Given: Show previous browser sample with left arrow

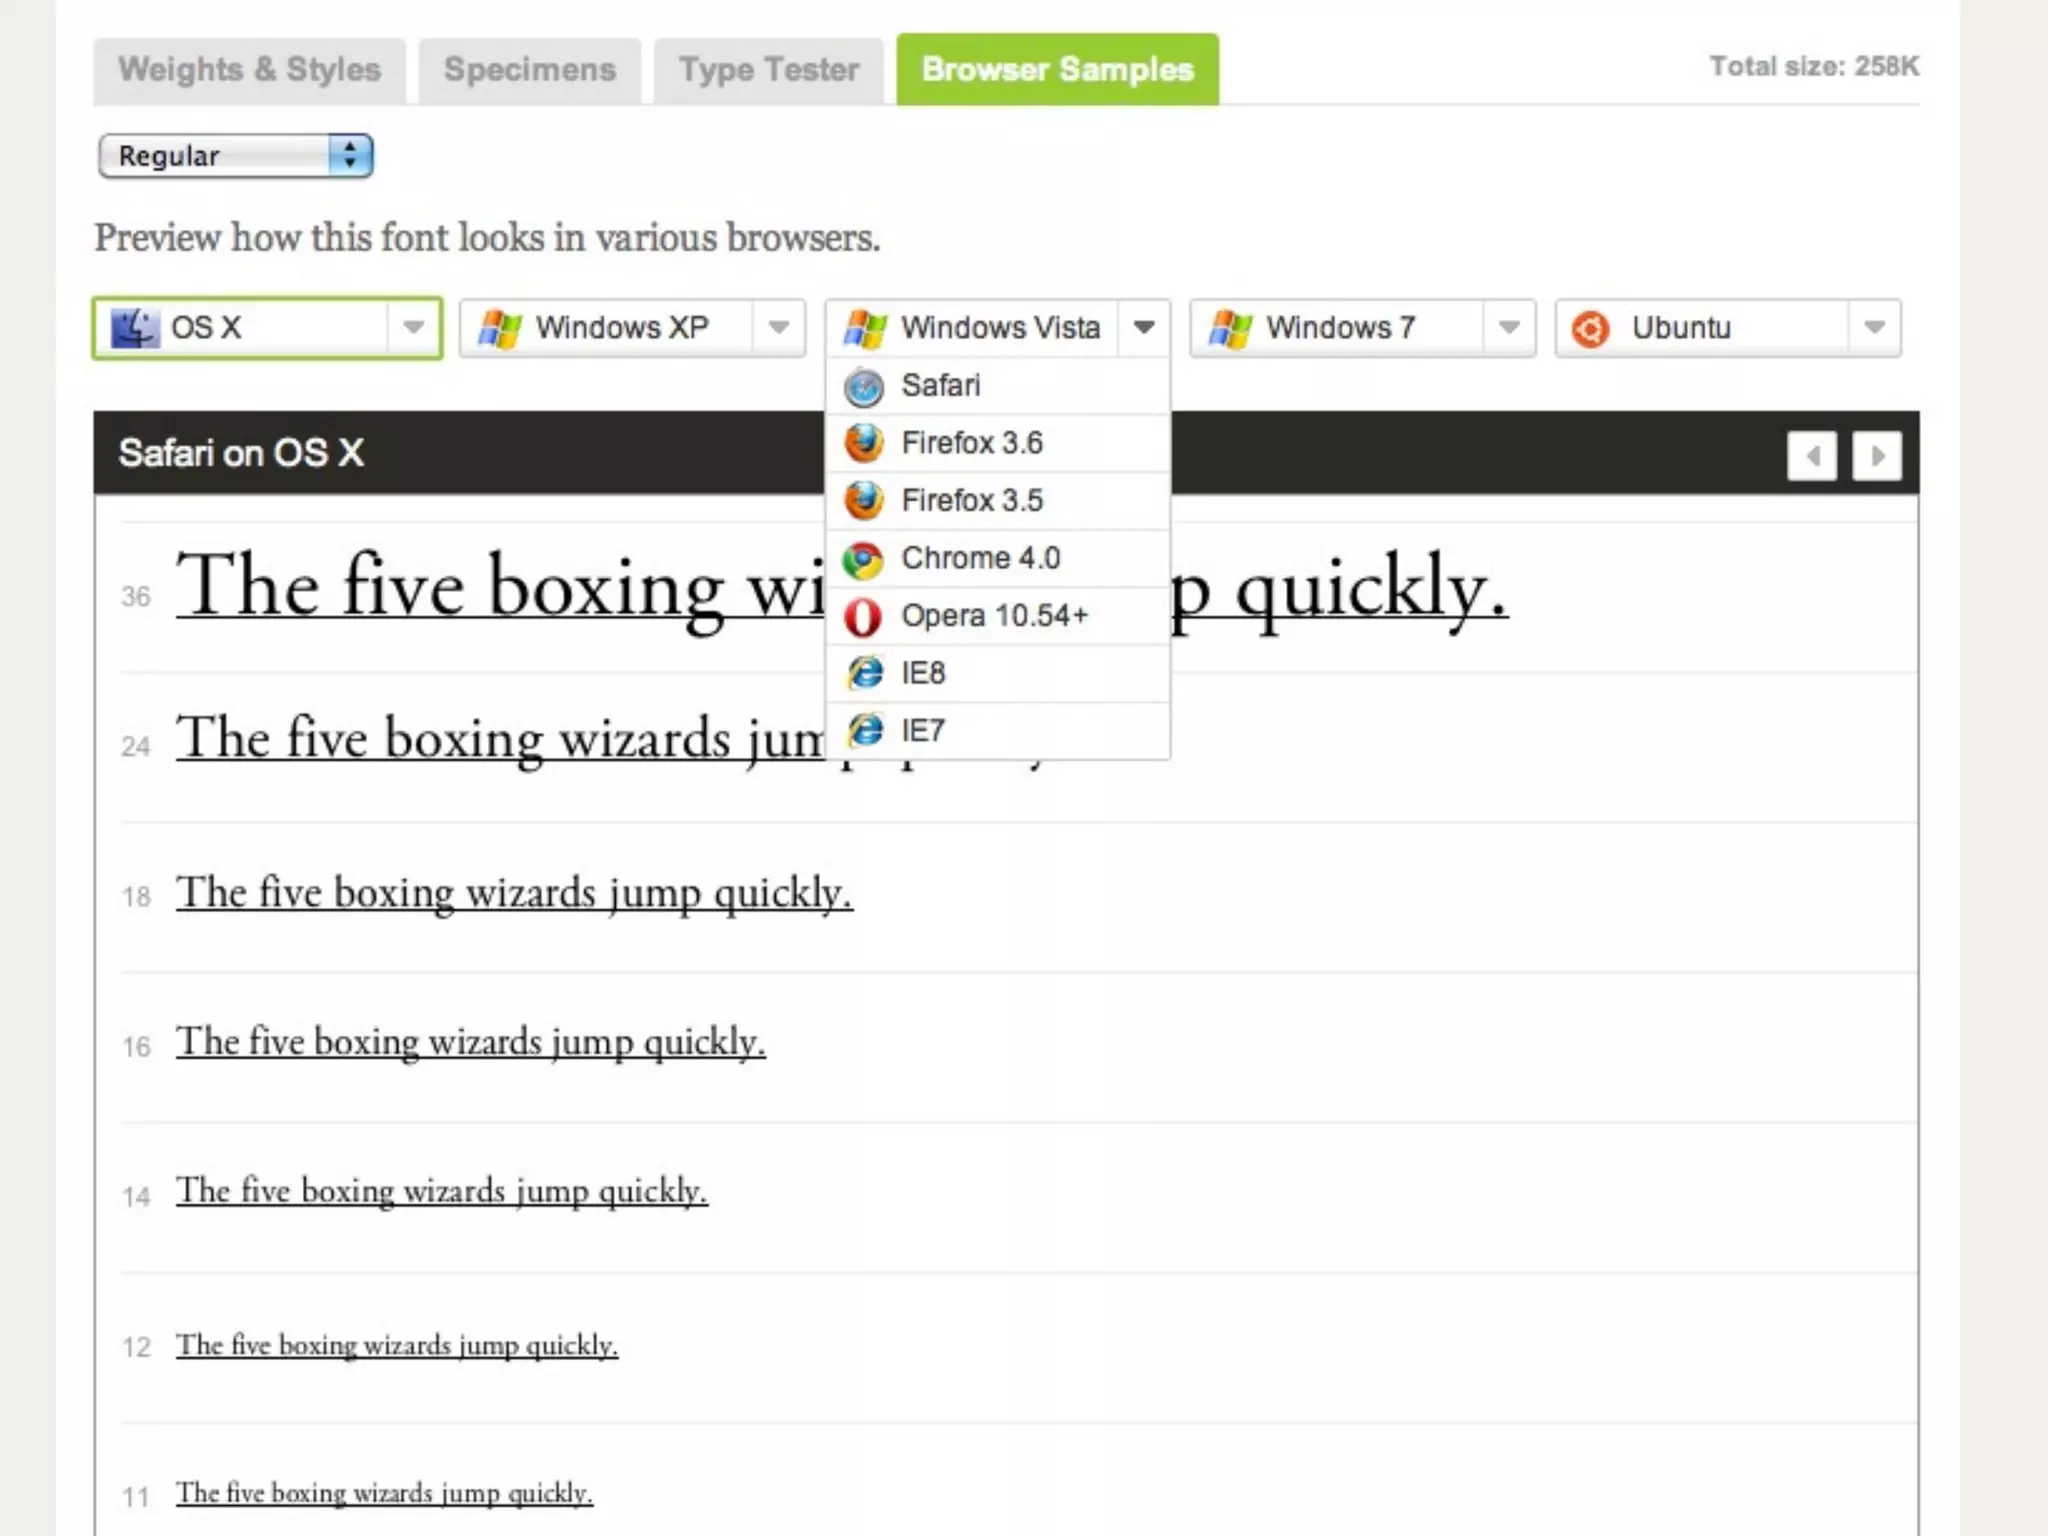Looking at the screenshot, I should pos(1812,456).
